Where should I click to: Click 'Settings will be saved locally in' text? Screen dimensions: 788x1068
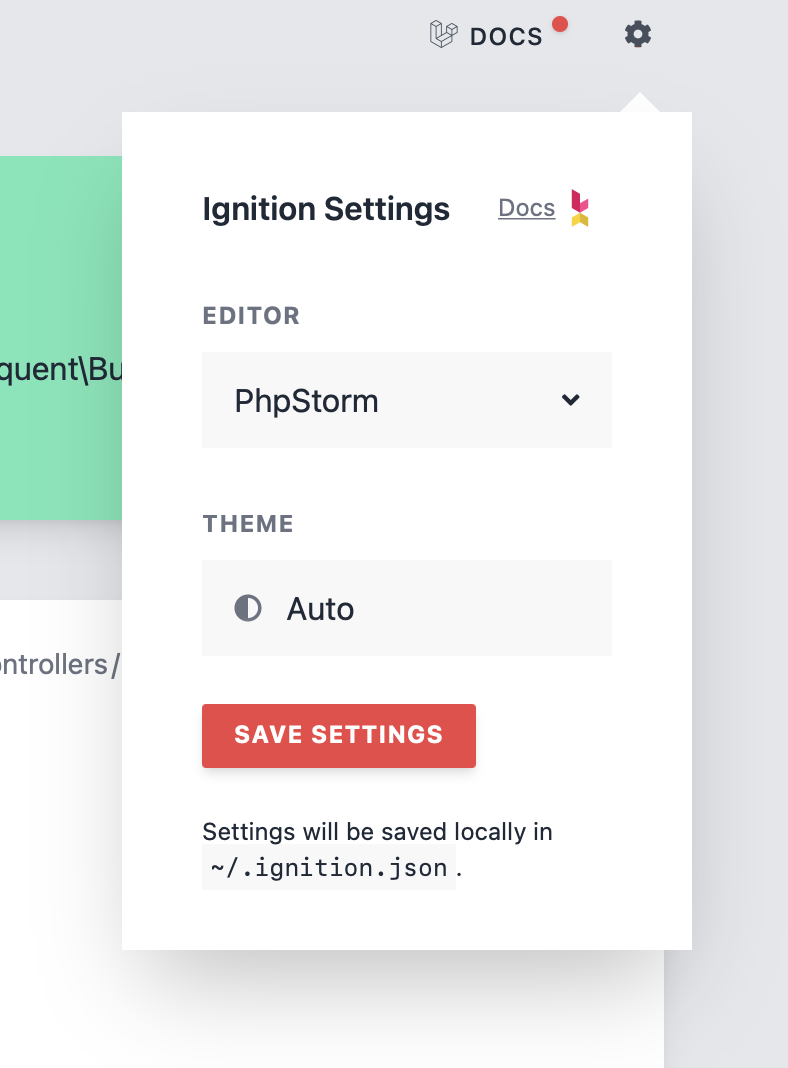(377, 832)
